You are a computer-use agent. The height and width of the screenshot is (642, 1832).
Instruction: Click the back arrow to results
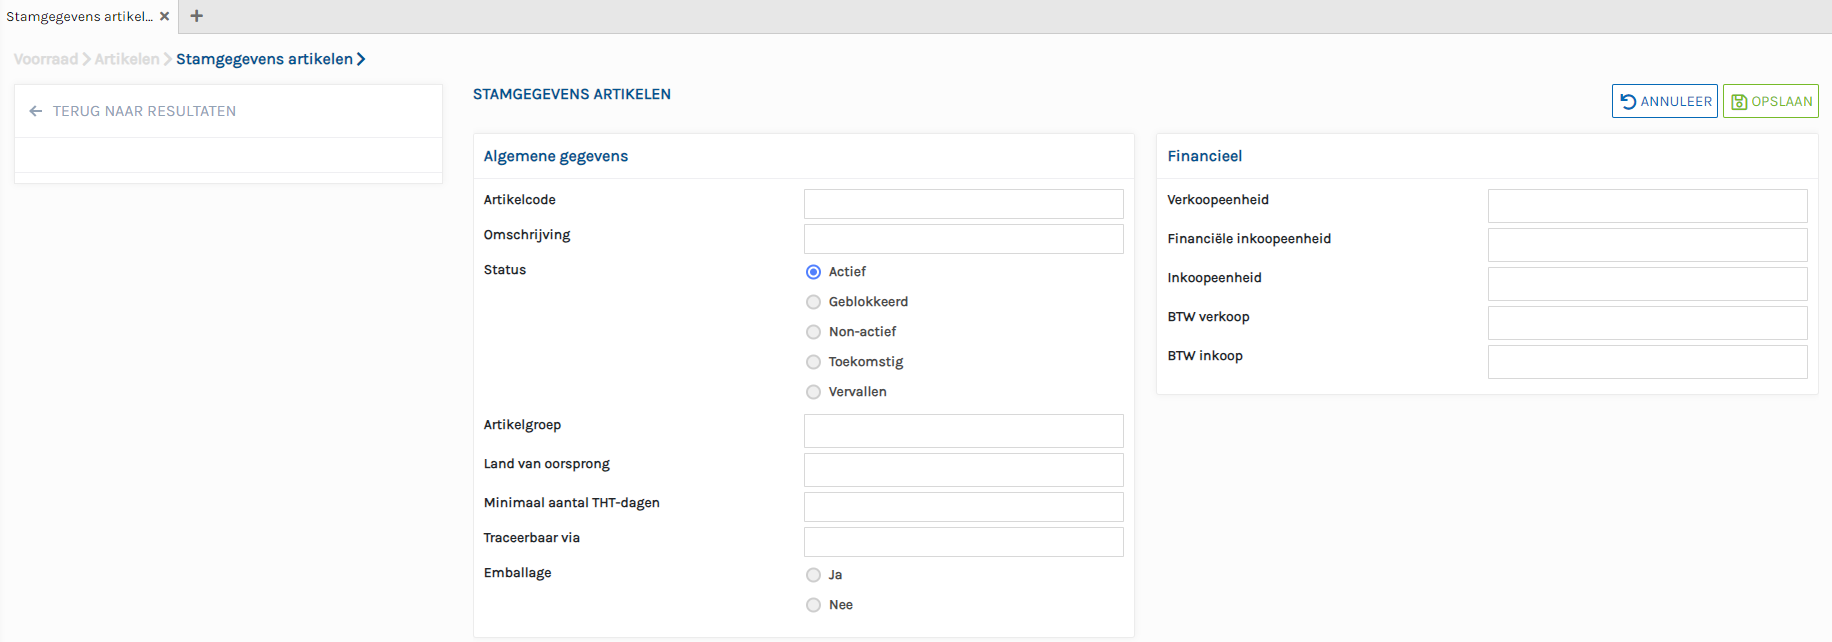[x=36, y=111]
